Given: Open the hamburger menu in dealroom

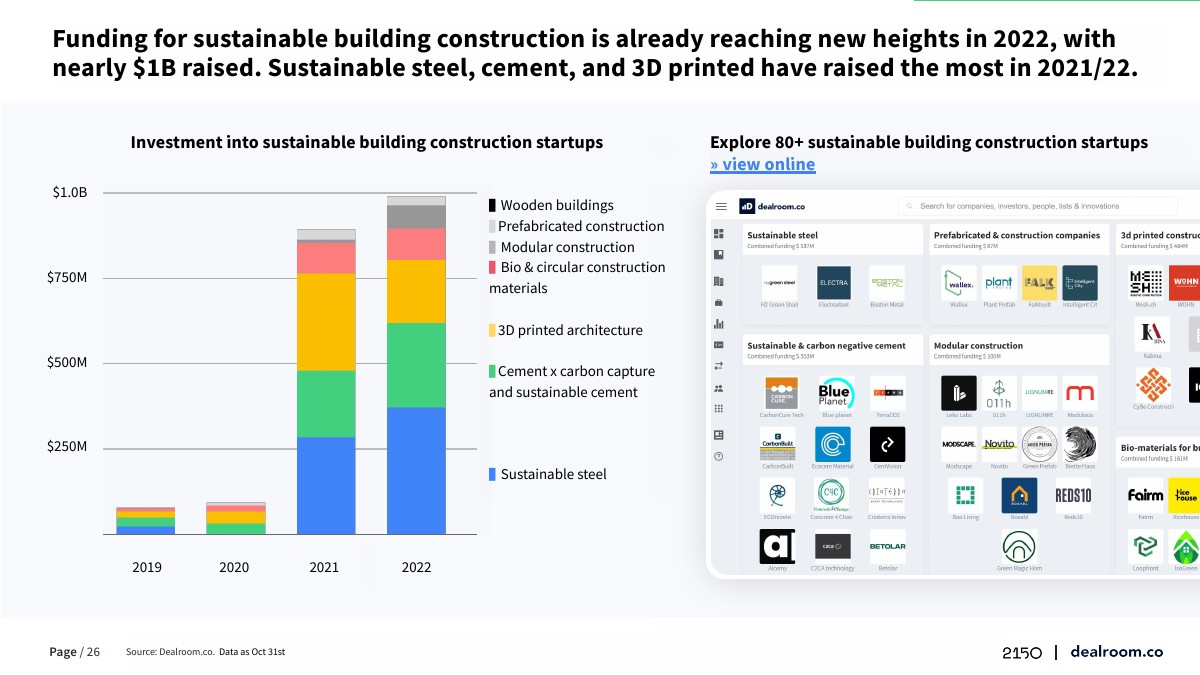Looking at the screenshot, I should 720,206.
